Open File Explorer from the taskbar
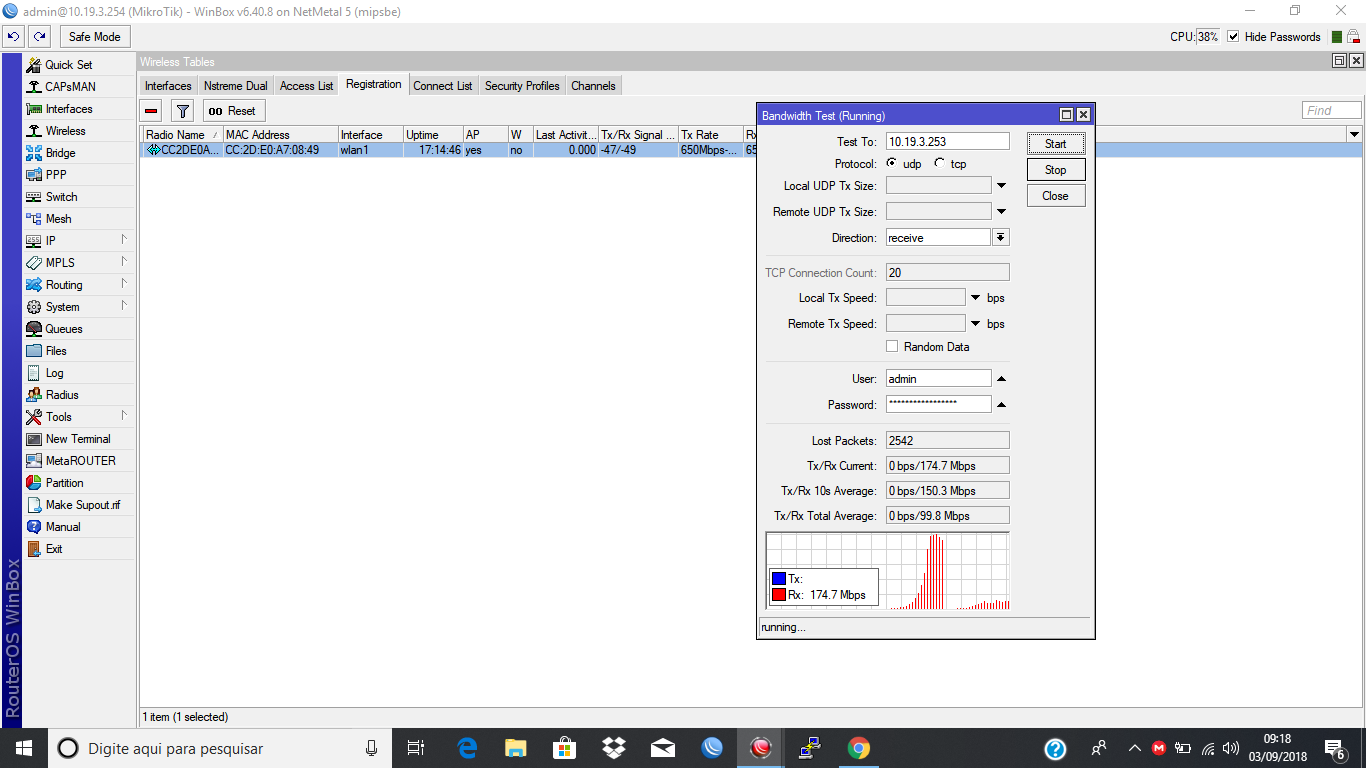1366x768 pixels. tap(516, 748)
